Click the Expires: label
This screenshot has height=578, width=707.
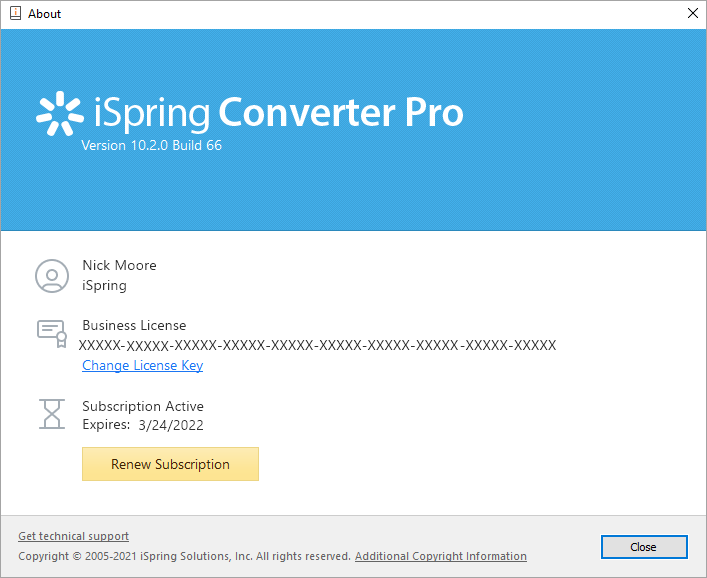[x=106, y=425]
